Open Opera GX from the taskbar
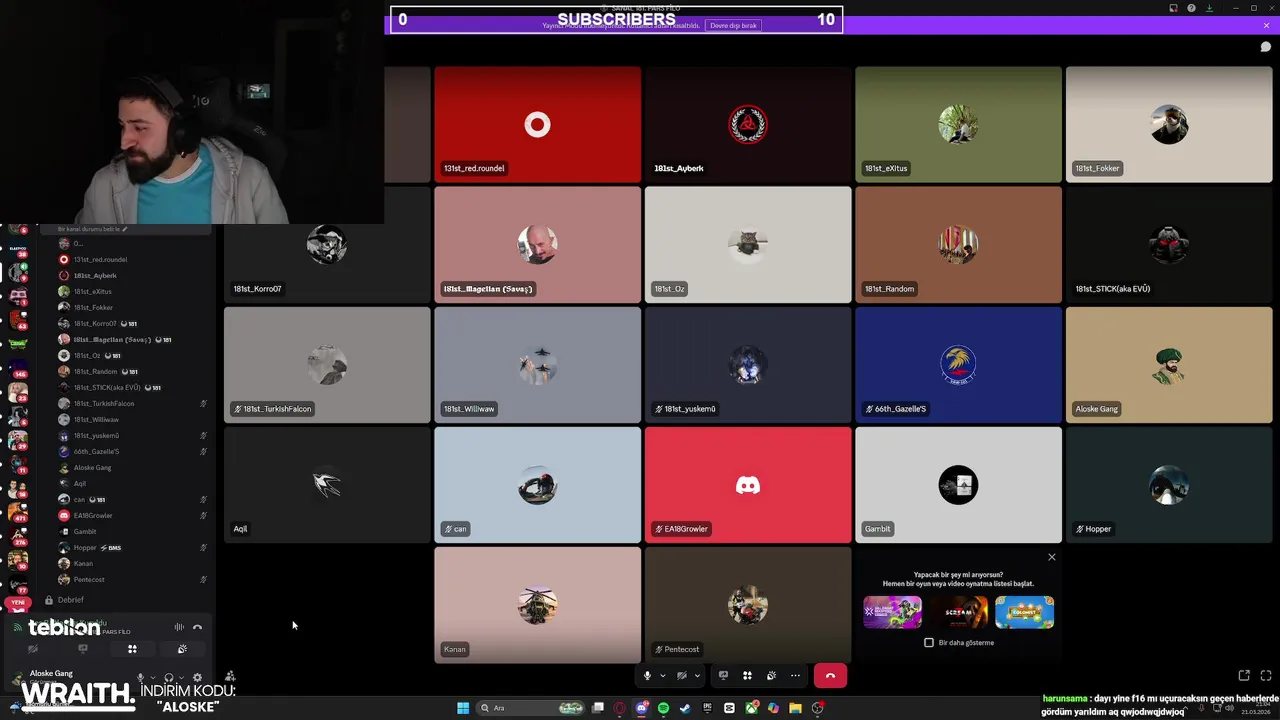 coord(619,708)
